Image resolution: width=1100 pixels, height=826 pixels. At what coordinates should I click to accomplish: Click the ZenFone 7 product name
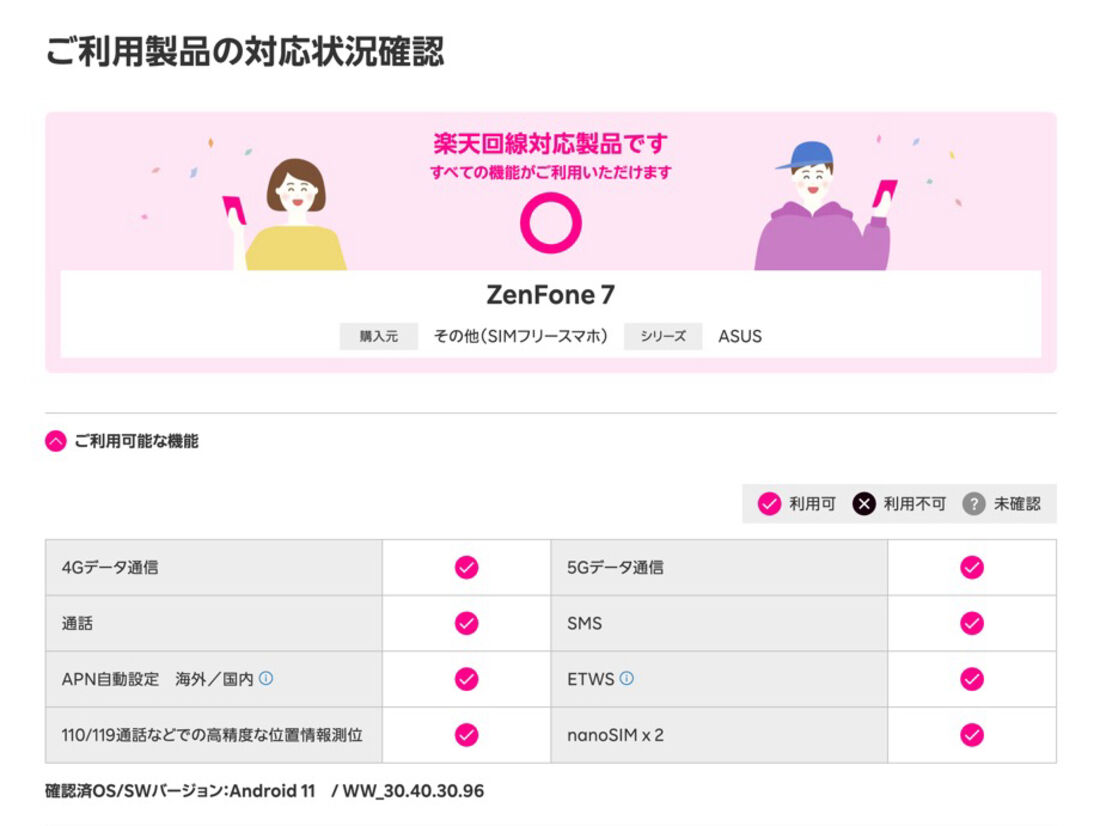pyautogui.click(x=551, y=295)
